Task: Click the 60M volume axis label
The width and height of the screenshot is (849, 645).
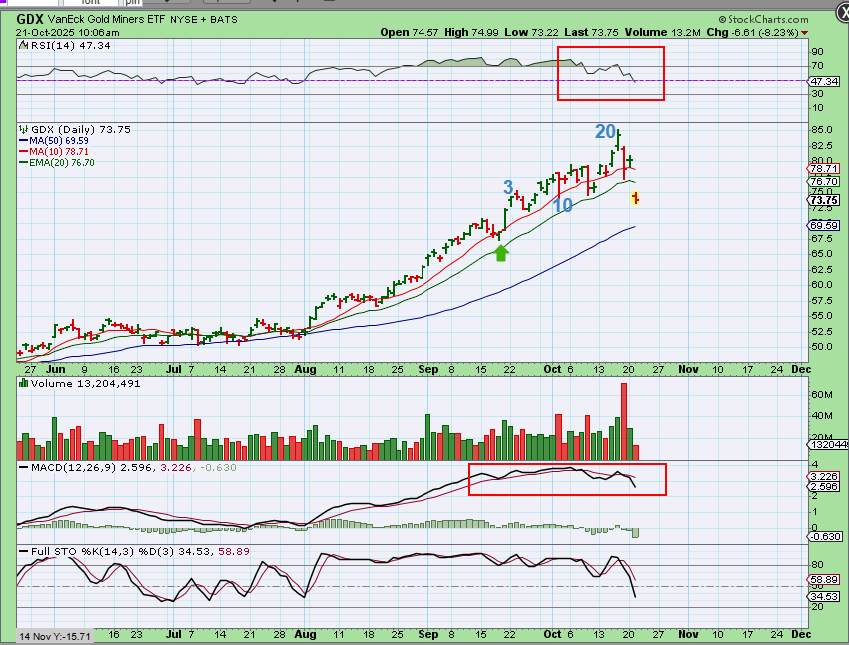Action: click(822, 394)
